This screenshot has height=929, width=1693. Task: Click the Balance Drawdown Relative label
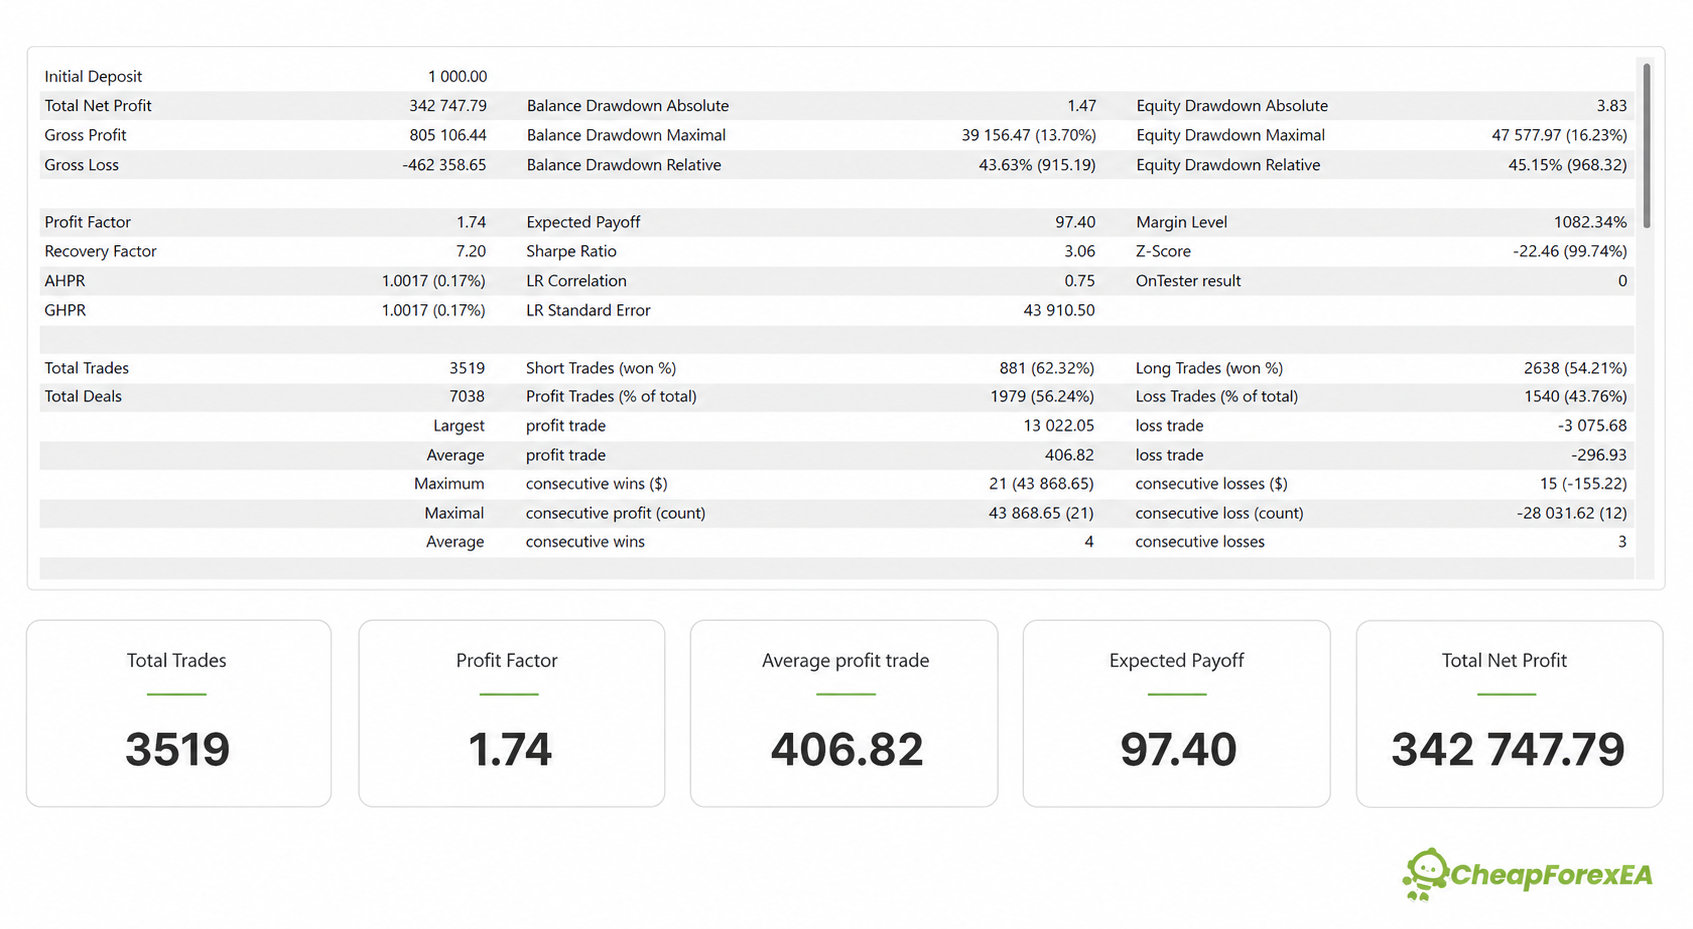[624, 165]
